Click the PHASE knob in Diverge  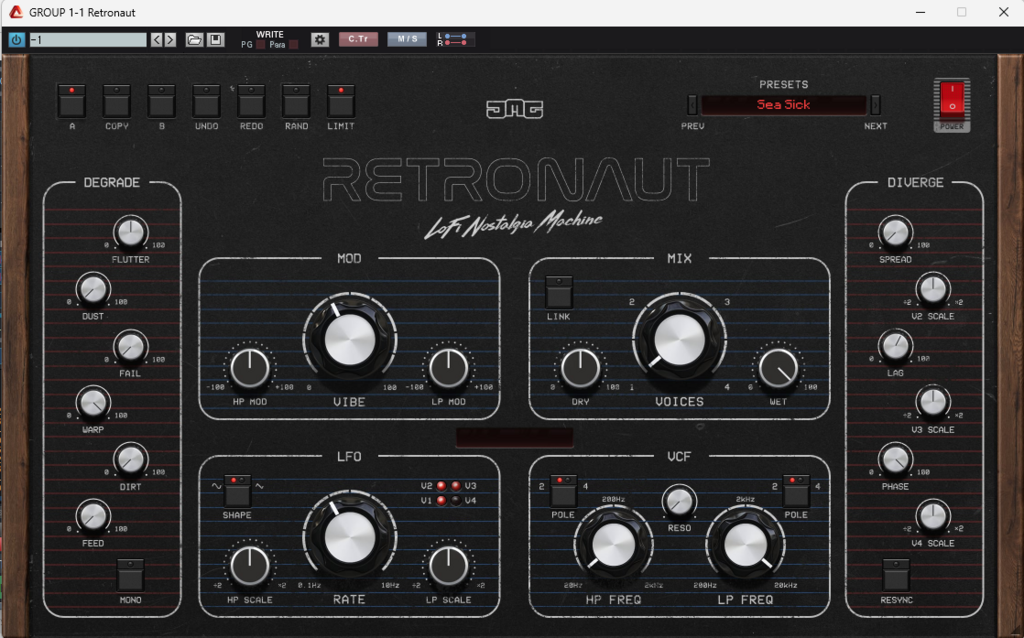[895, 459]
